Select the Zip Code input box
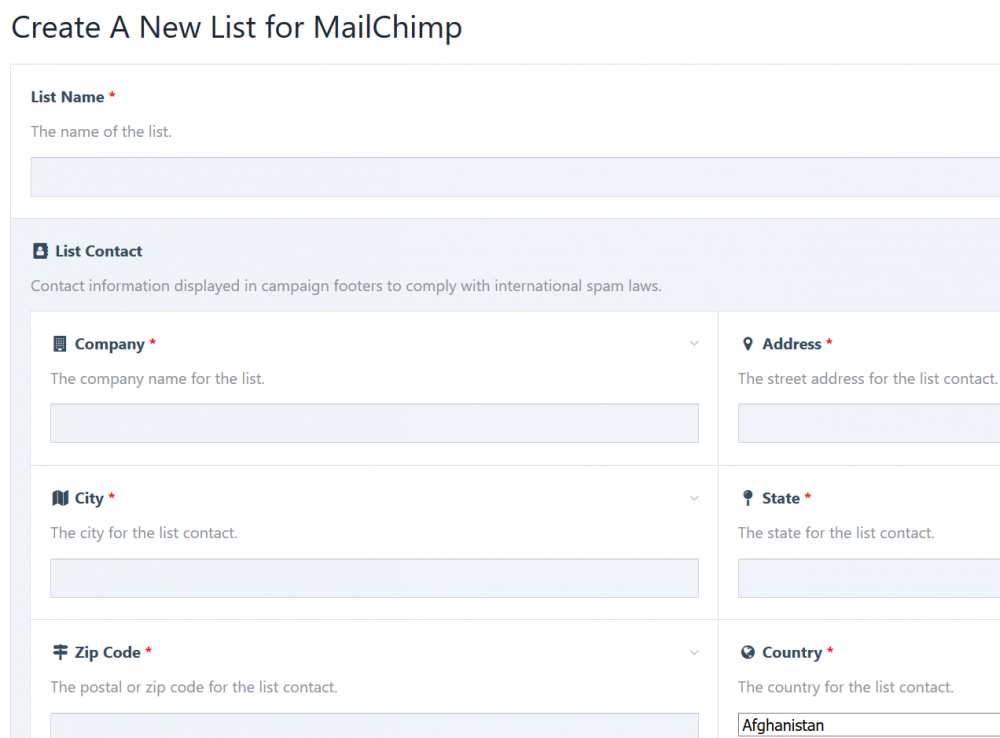 [x=374, y=726]
